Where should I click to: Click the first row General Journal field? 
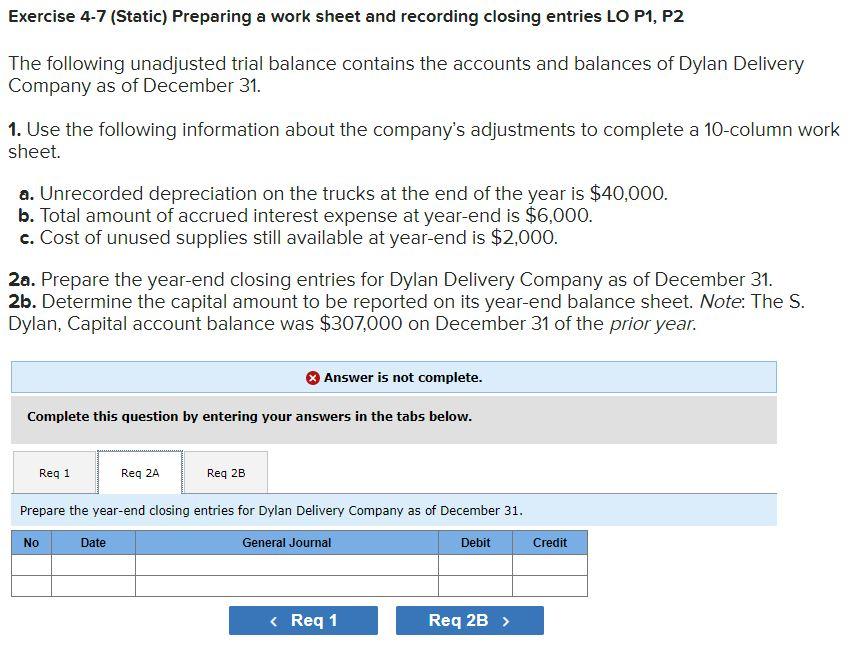click(x=285, y=563)
